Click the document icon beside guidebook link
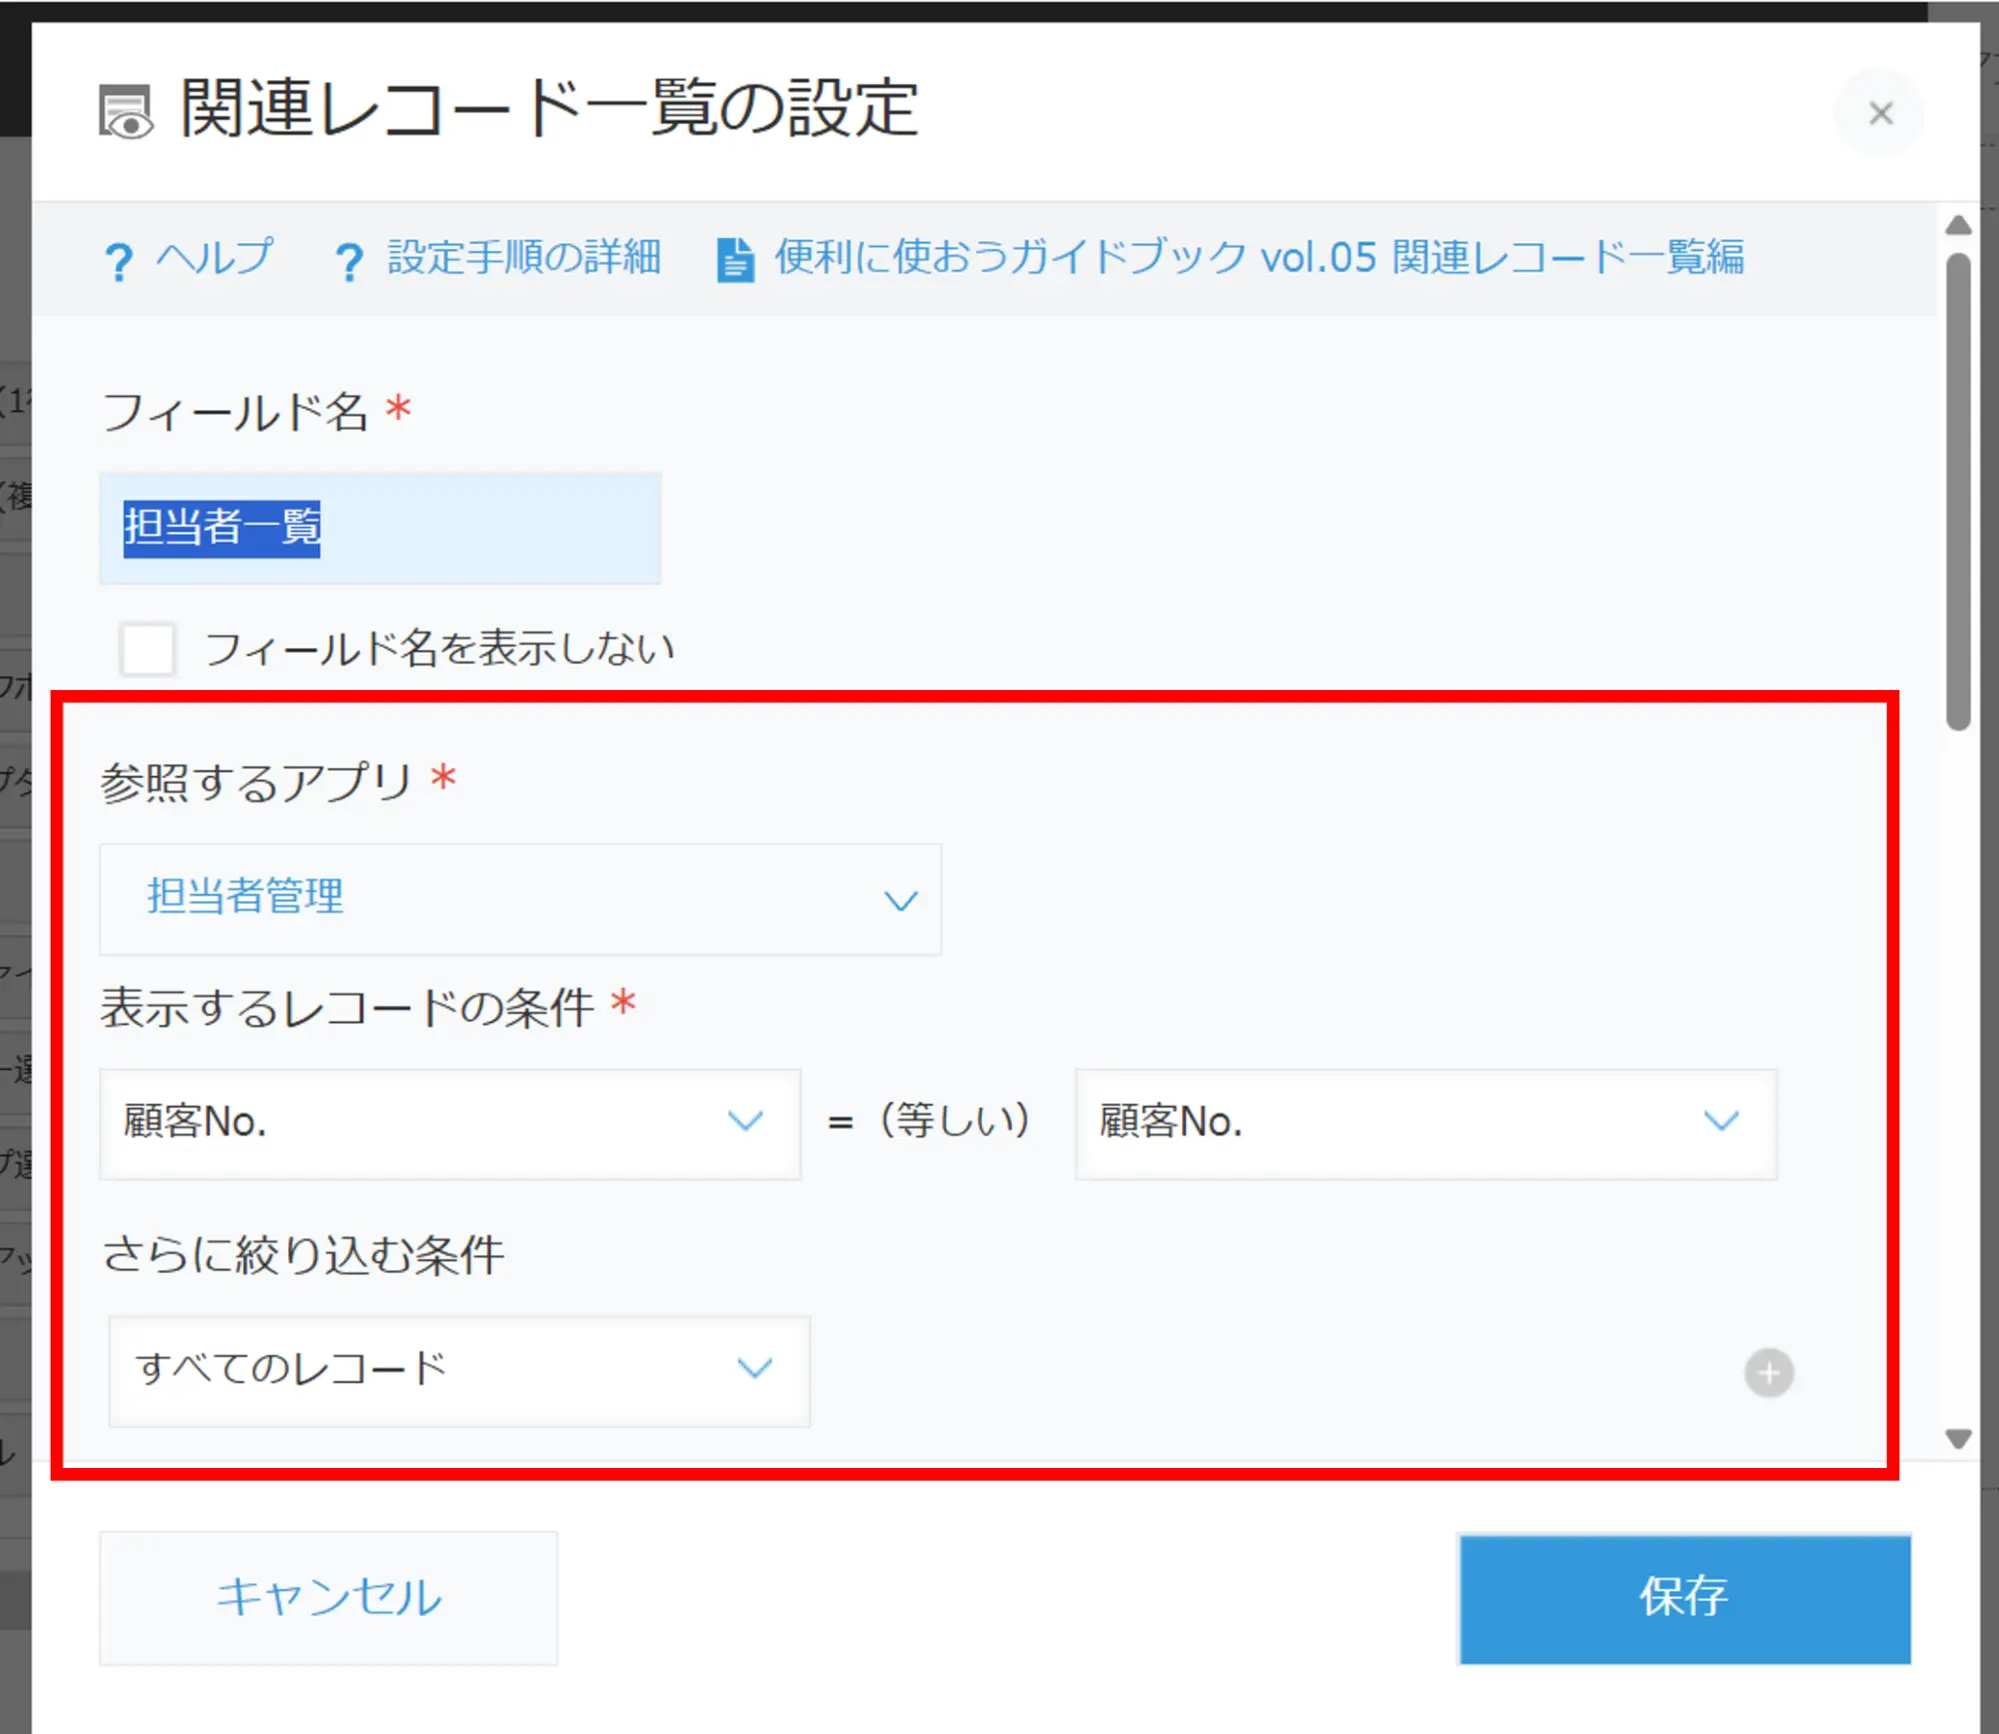 click(735, 260)
